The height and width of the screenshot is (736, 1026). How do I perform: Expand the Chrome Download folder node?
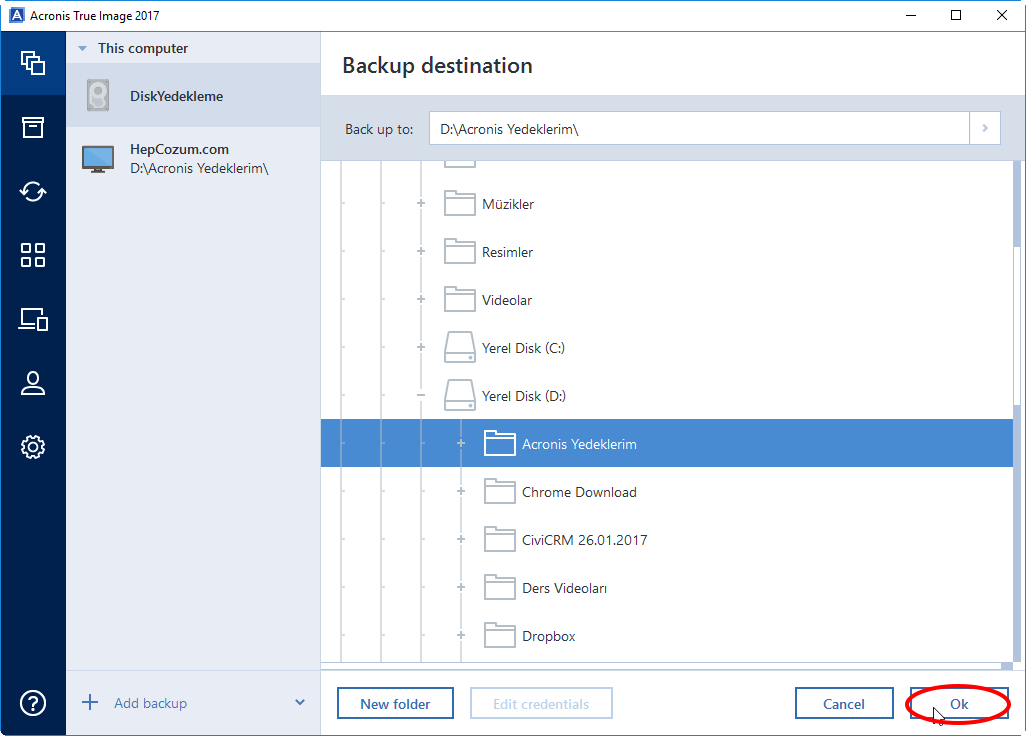(x=461, y=491)
